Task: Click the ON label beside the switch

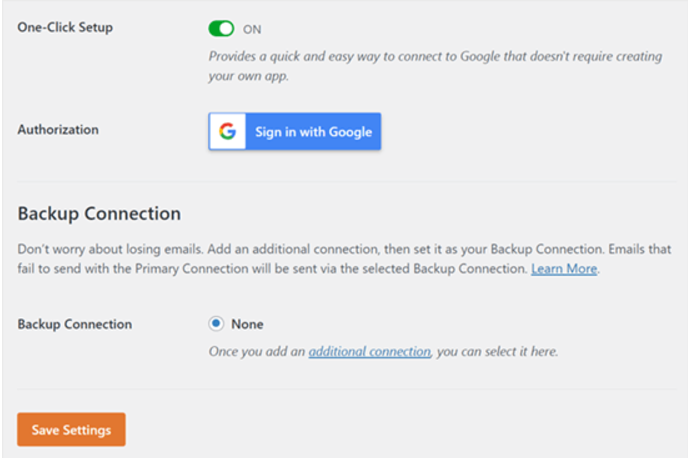Action: coord(252,29)
